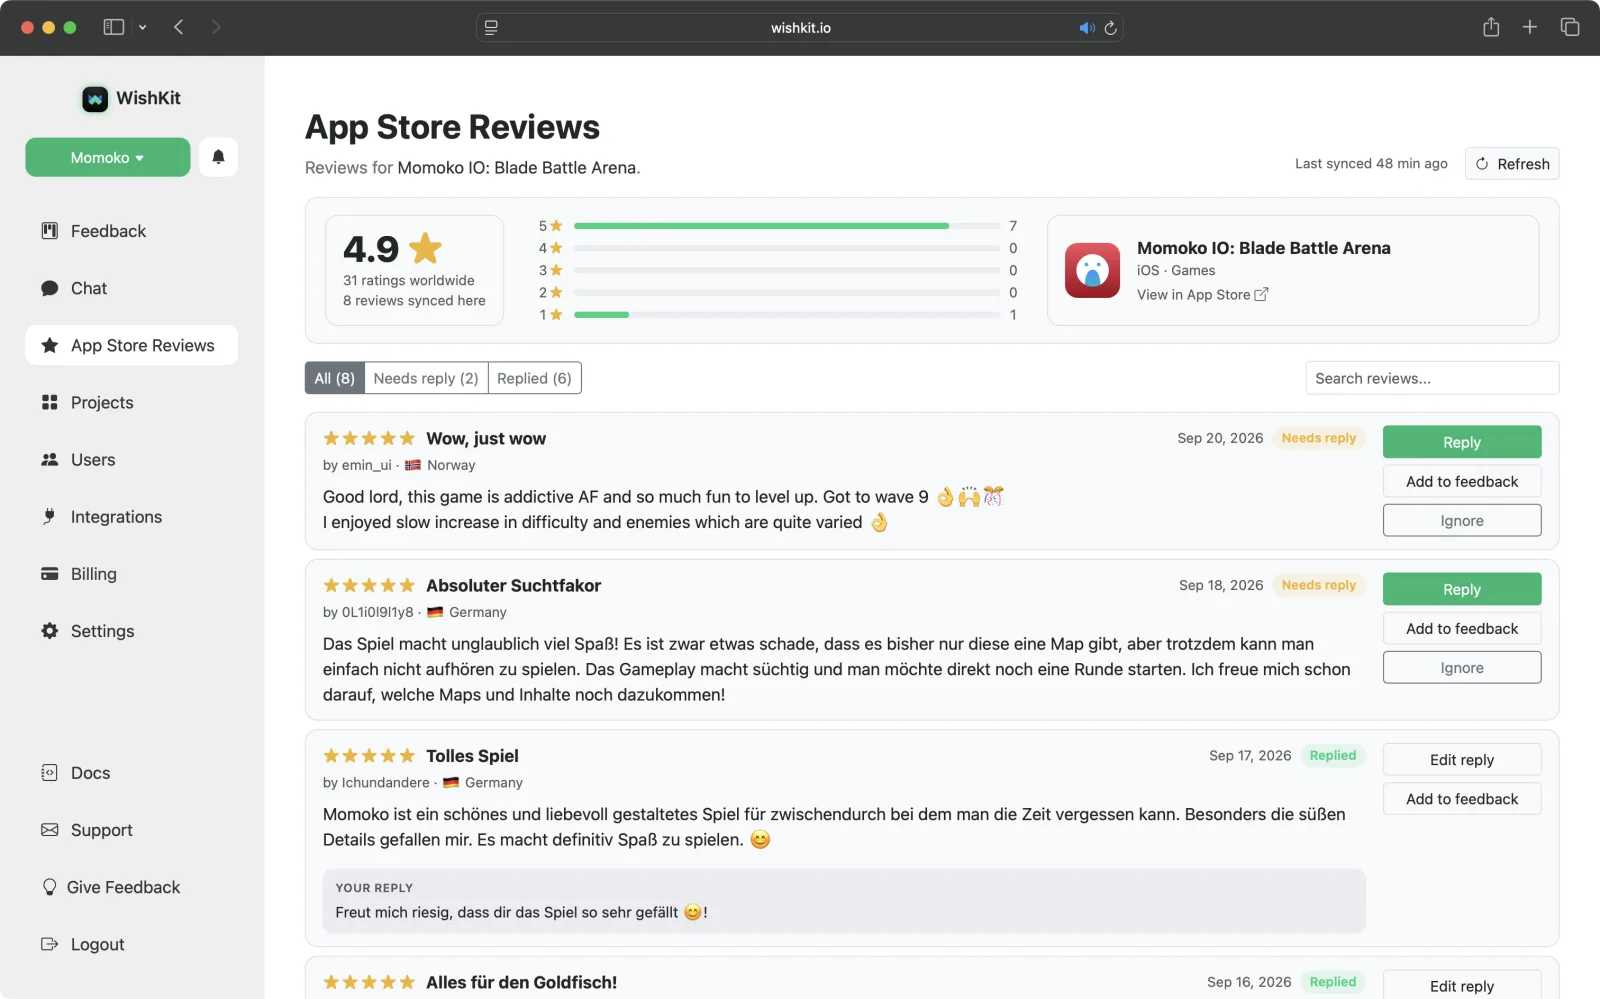The image size is (1600, 999).
Task: Go back with Safari back arrow
Action: (x=179, y=27)
